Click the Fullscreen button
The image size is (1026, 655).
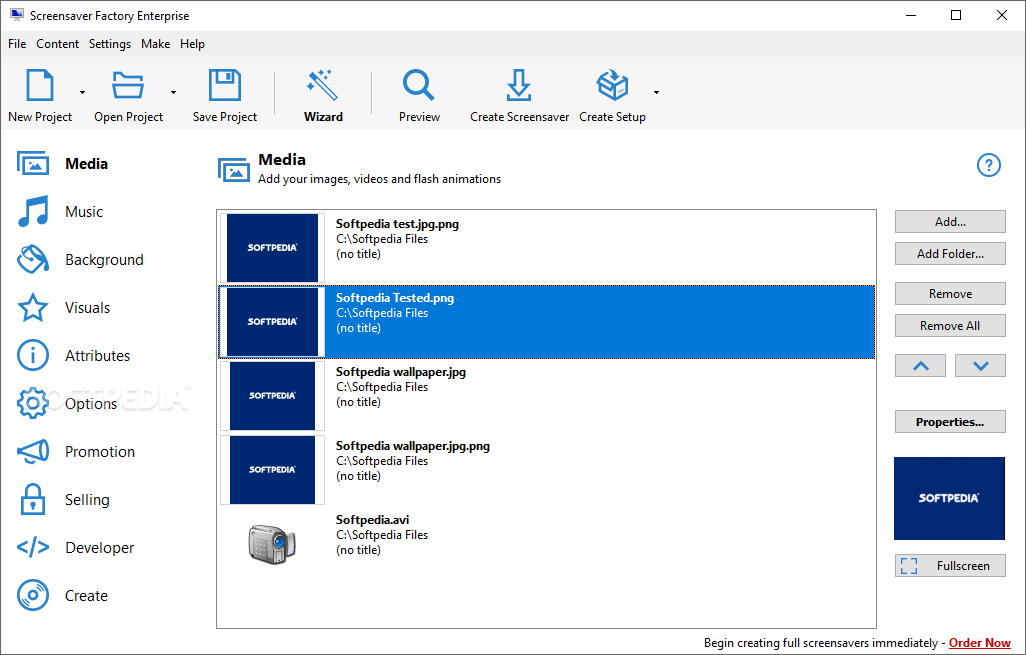[x=950, y=565]
